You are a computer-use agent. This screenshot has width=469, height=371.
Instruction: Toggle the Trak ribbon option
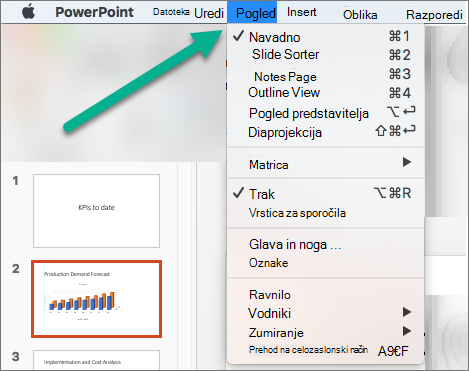point(325,194)
